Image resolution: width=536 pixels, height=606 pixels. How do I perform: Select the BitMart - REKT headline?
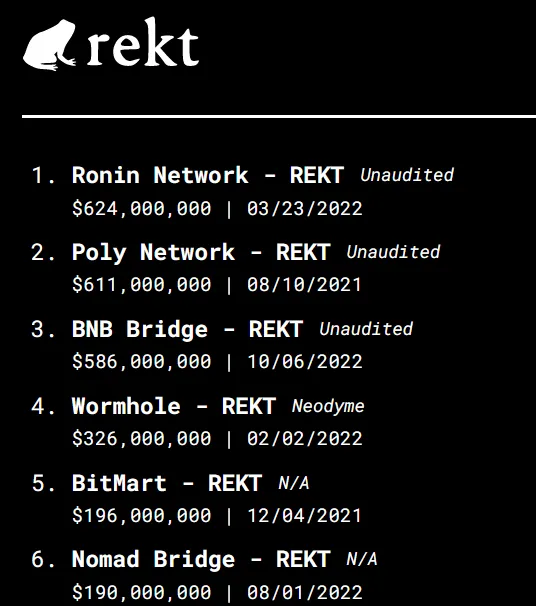pos(167,483)
